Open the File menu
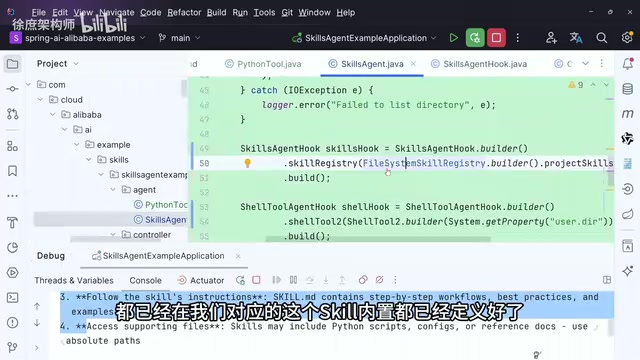 [x=38, y=13]
